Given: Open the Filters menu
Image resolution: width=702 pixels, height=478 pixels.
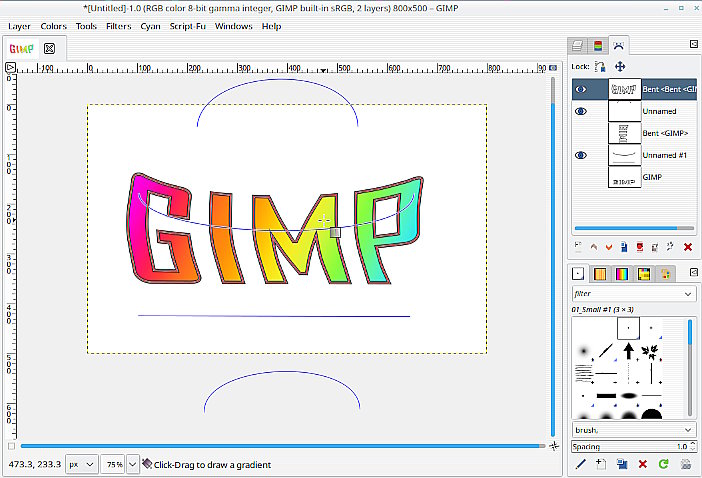Looking at the screenshot, I should click(x=119, y=26).
